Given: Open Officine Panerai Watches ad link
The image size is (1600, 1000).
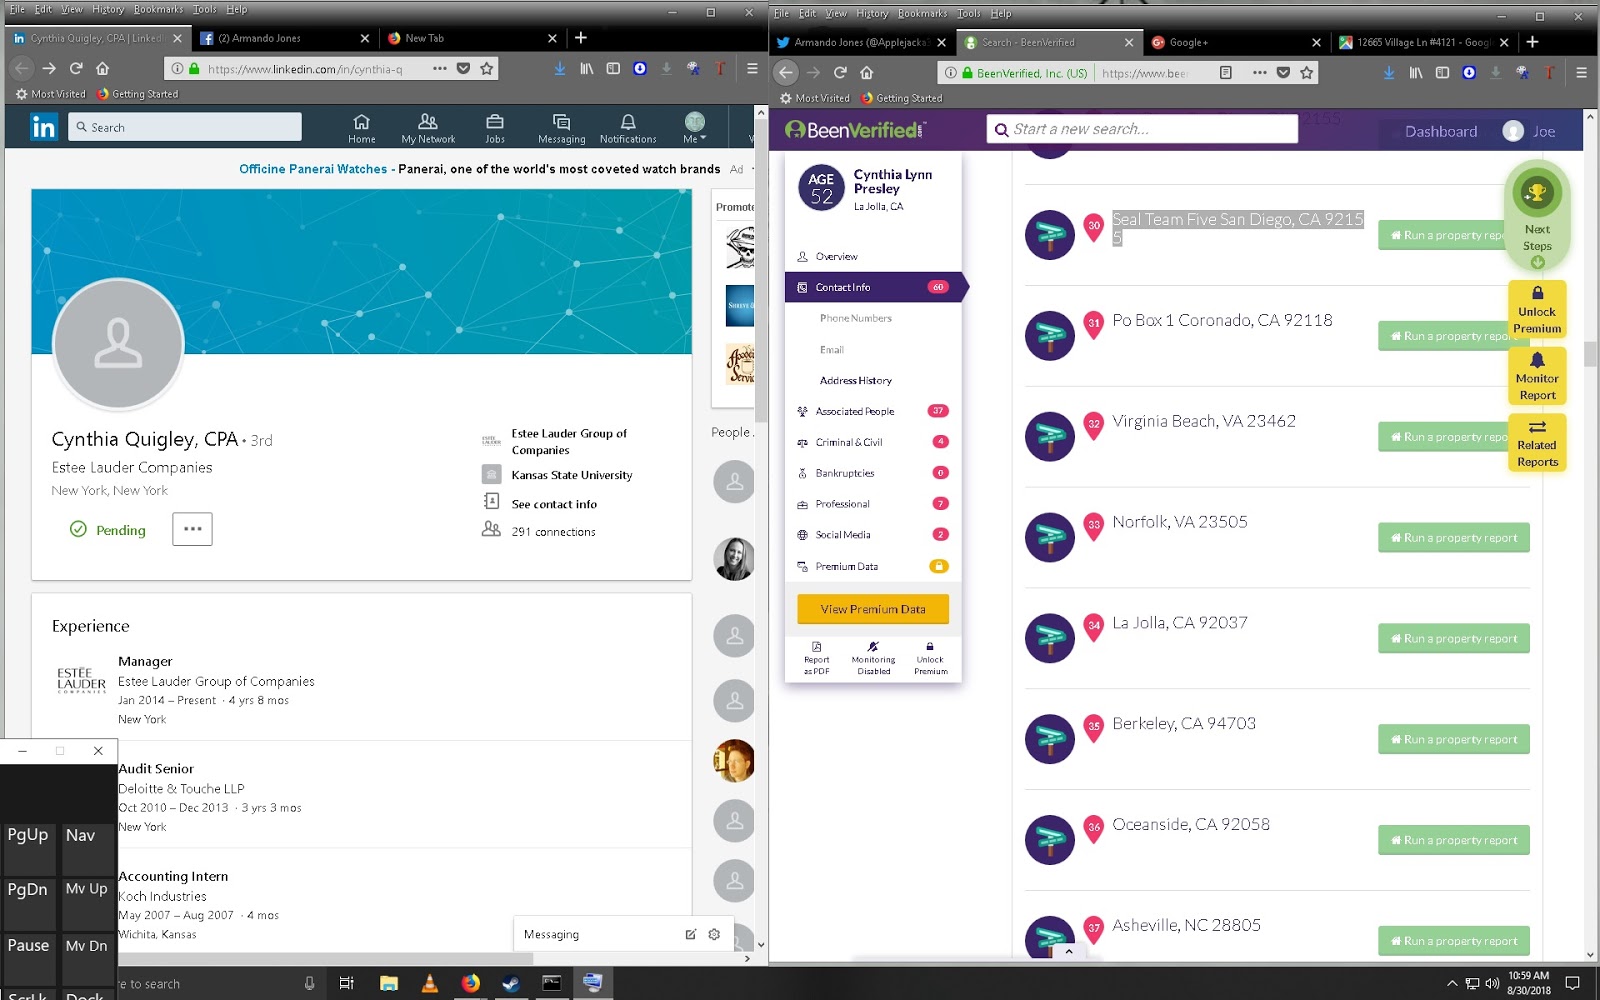Looking at the screenshot, I should pyautogui.click(x=313, y=169).
